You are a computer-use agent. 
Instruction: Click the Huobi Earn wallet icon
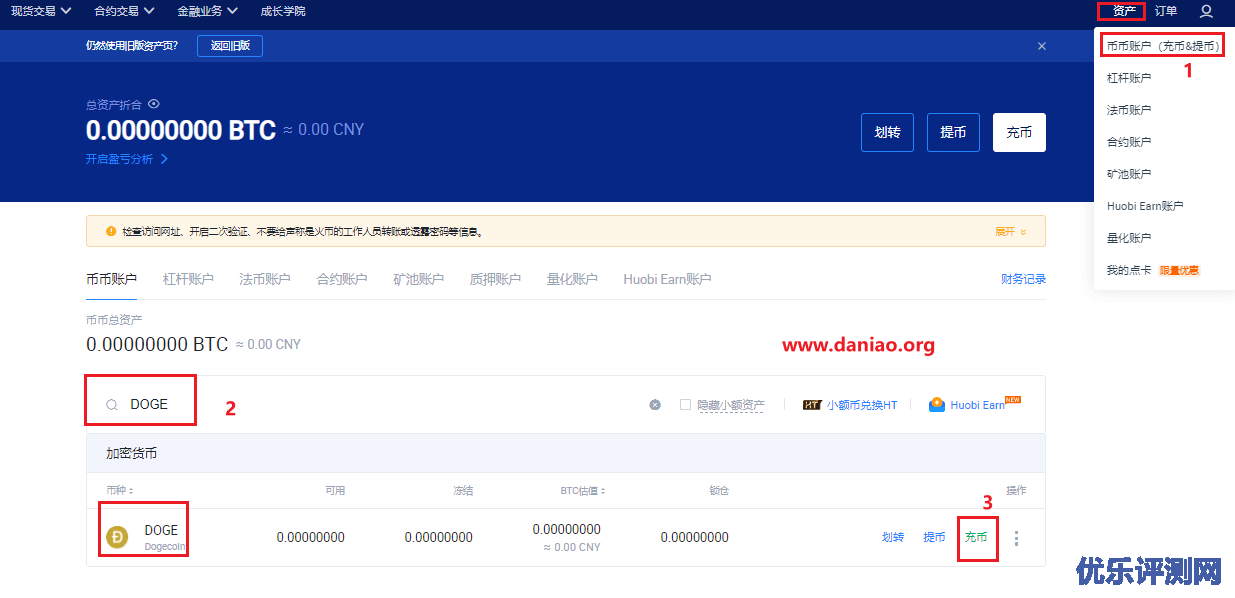[x=937, y=405]
